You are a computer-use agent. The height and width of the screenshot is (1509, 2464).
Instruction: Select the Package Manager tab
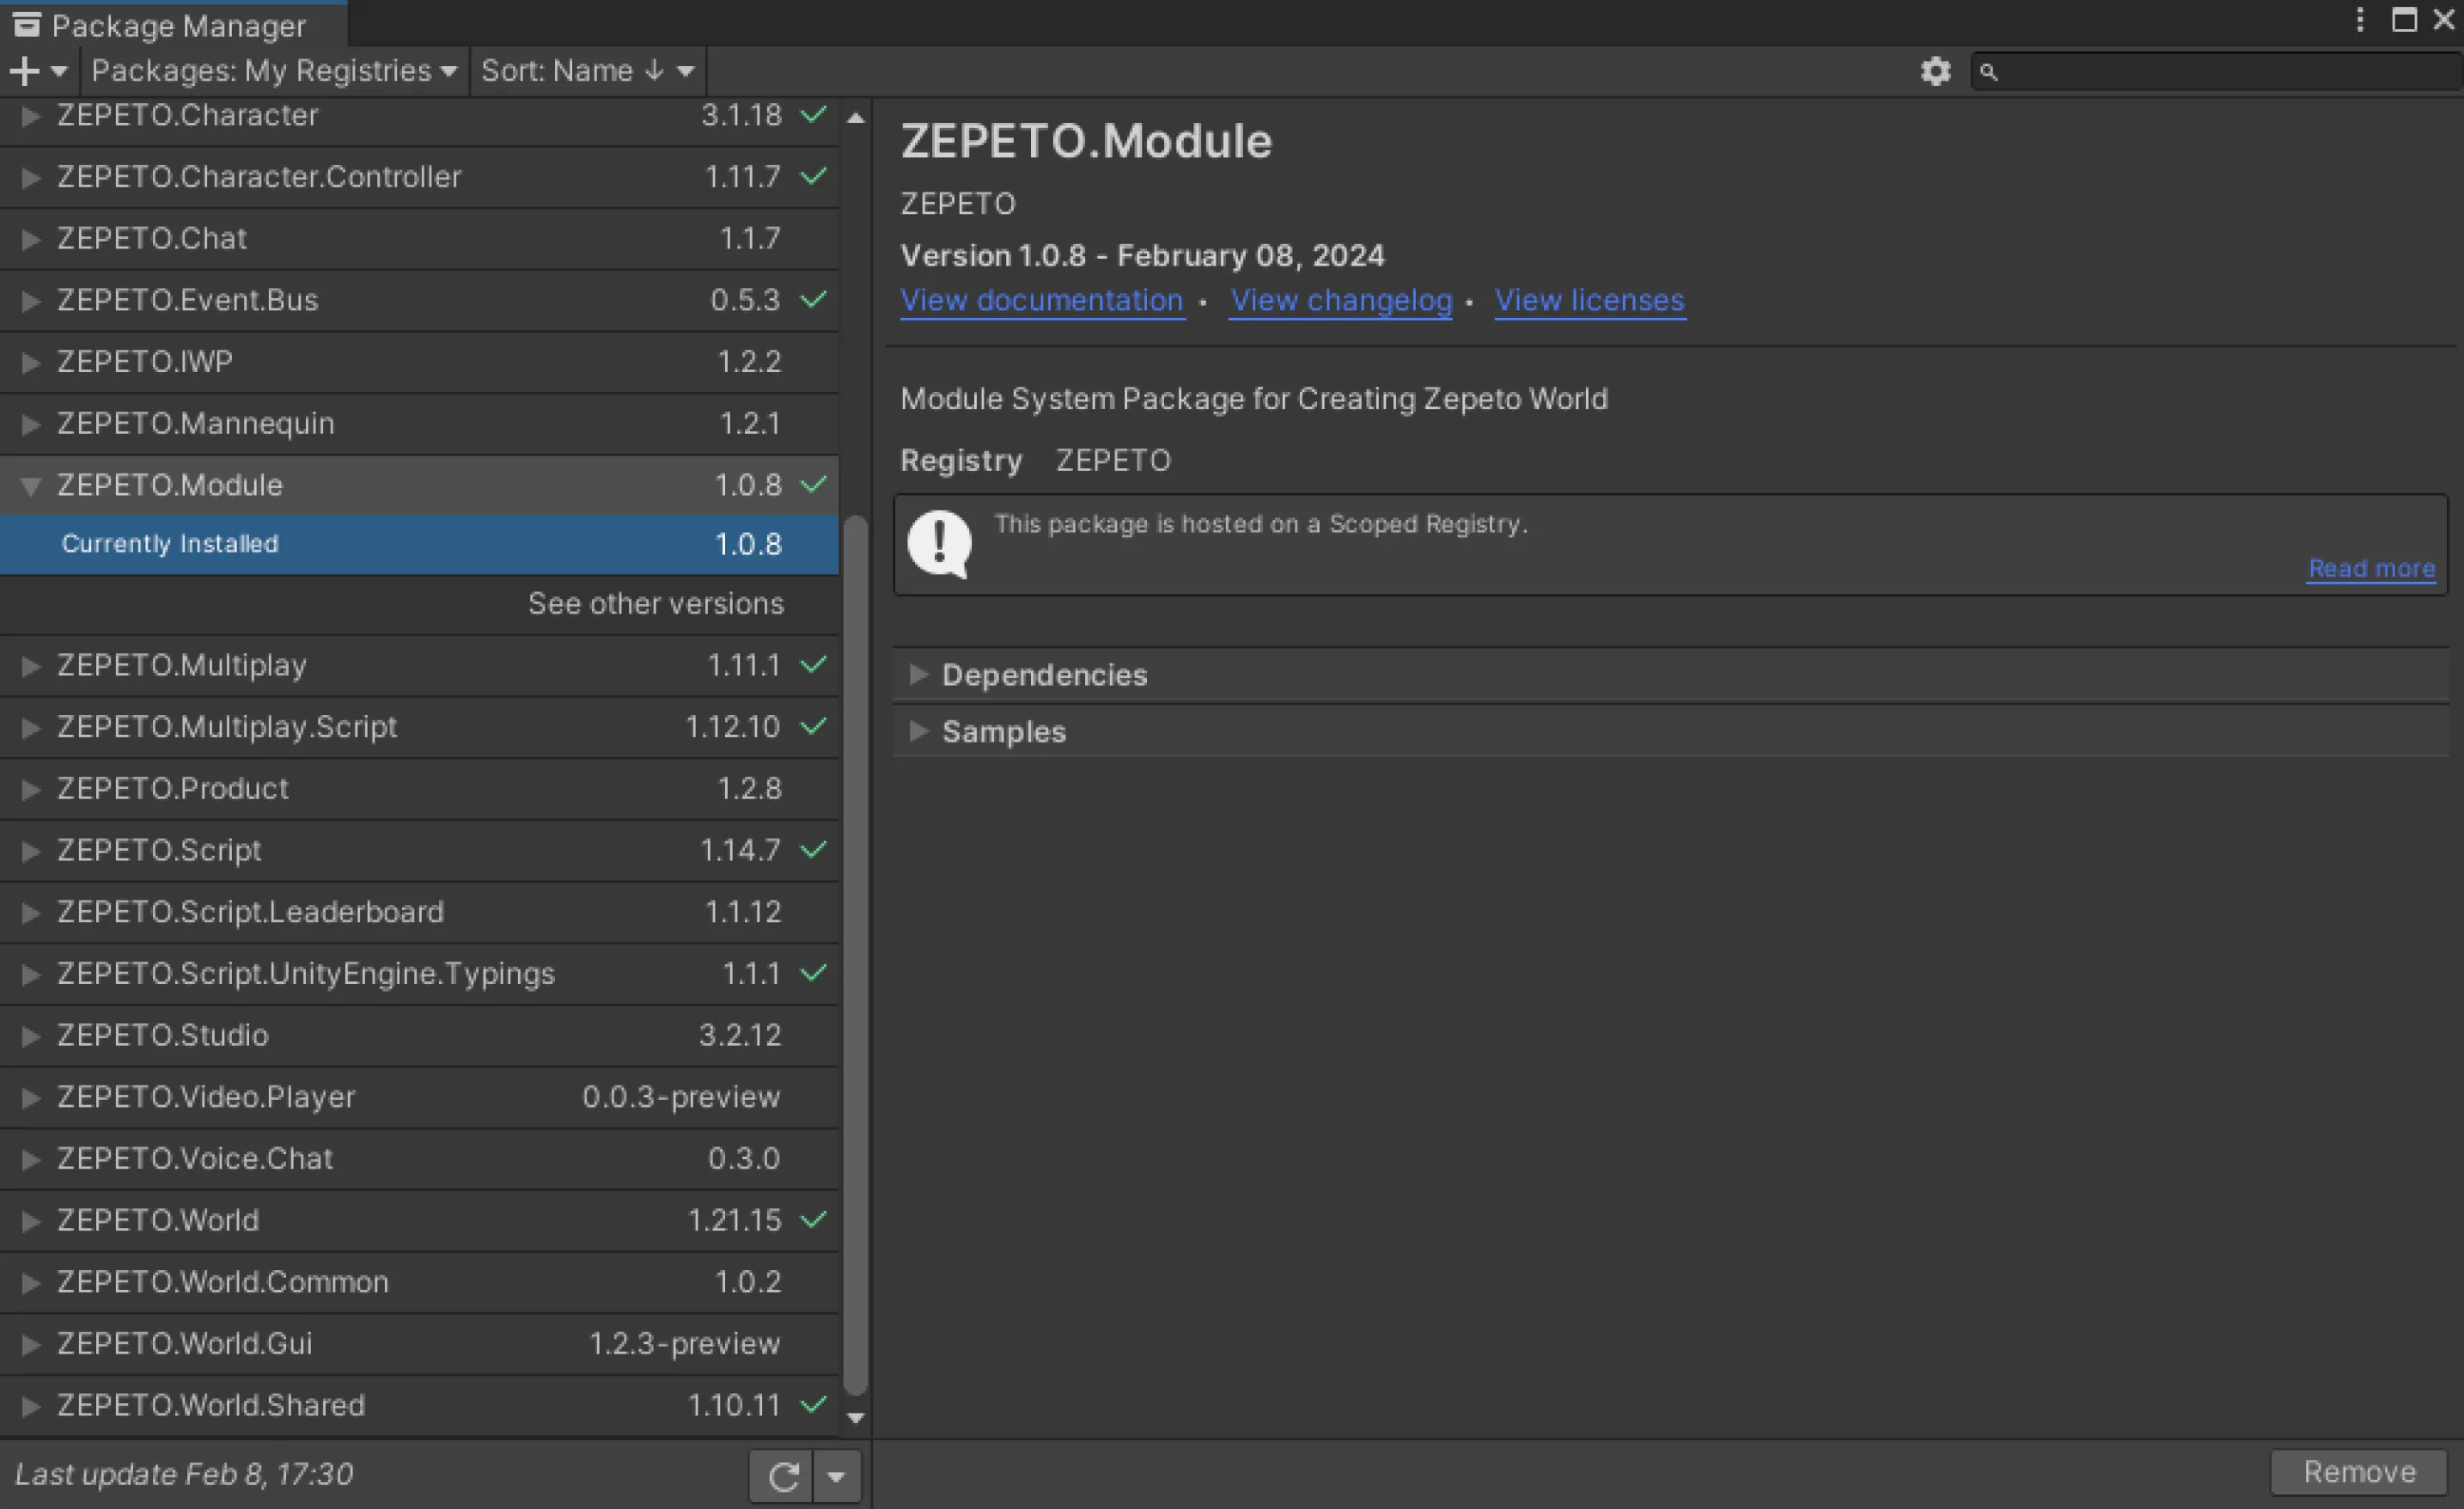click(174, 24)
